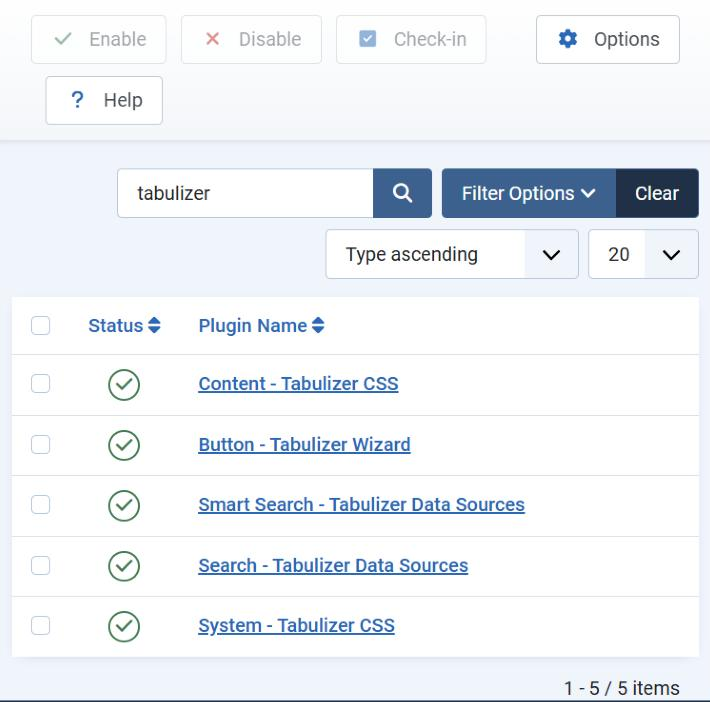The height and width of the screenshot is (702, 710).
Task: Open the Help button
Action: pos(104,100)
